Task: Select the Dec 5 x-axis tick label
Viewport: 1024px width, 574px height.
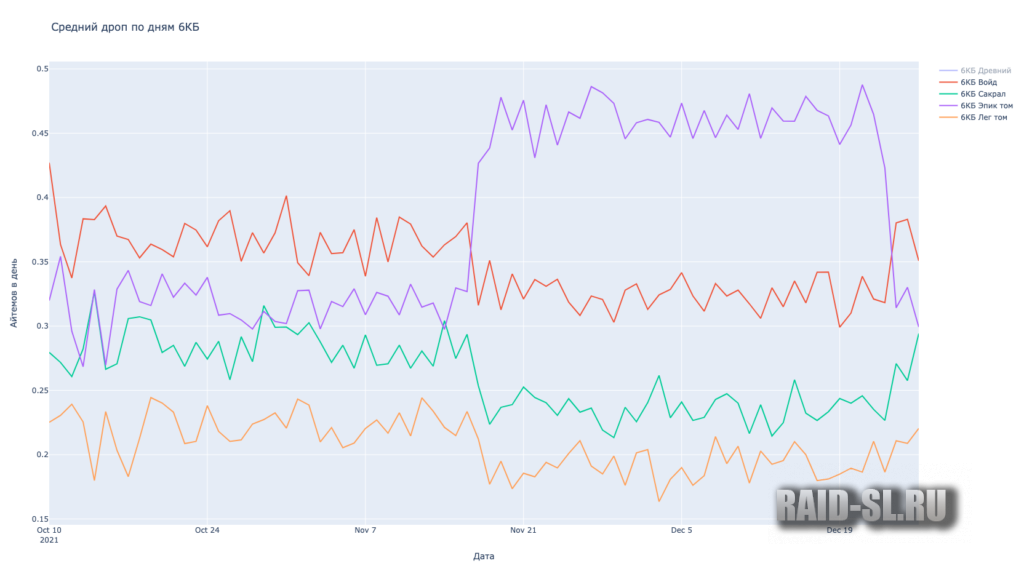Action: pyautogui.click(x=682, y=530)
